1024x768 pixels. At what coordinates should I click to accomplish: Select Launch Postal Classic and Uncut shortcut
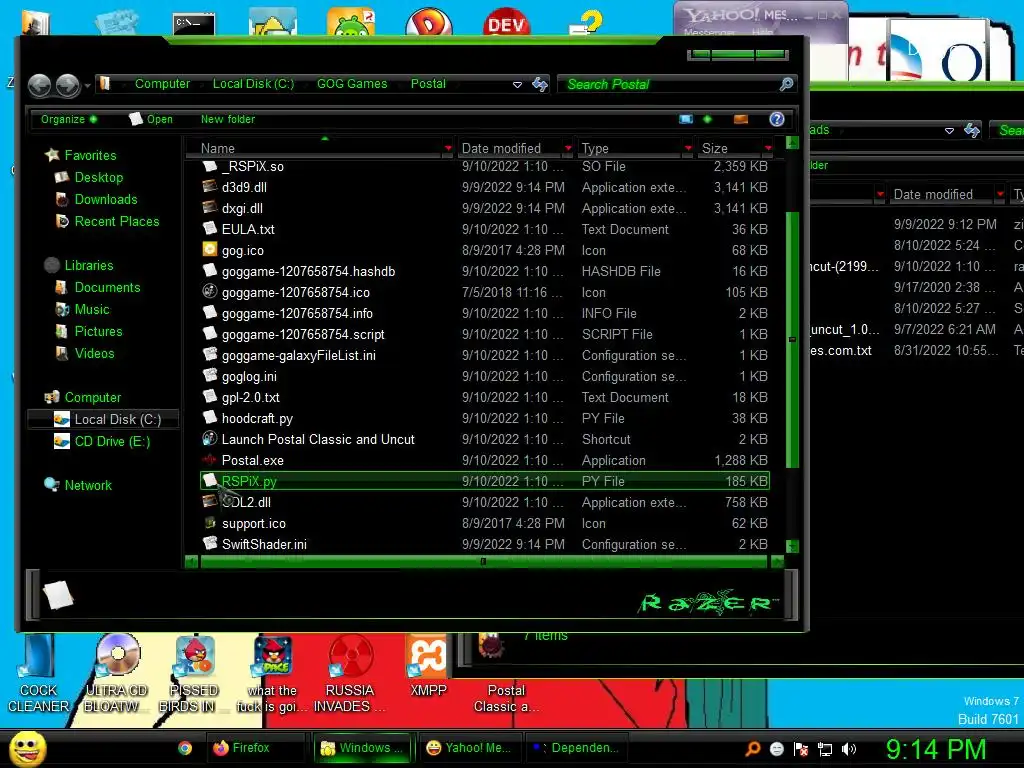click(318, 439)
